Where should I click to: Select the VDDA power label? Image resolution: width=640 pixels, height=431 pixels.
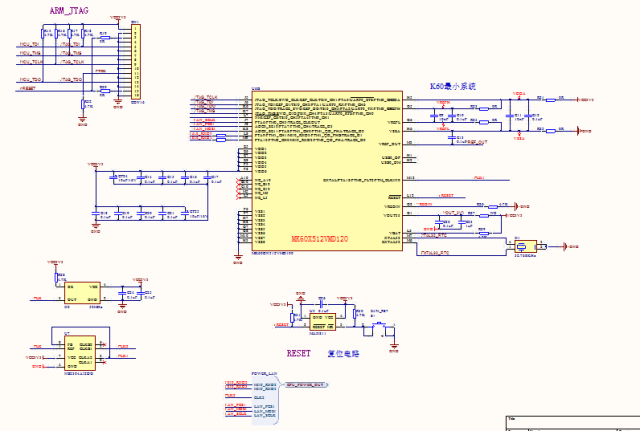coord(519,94)
